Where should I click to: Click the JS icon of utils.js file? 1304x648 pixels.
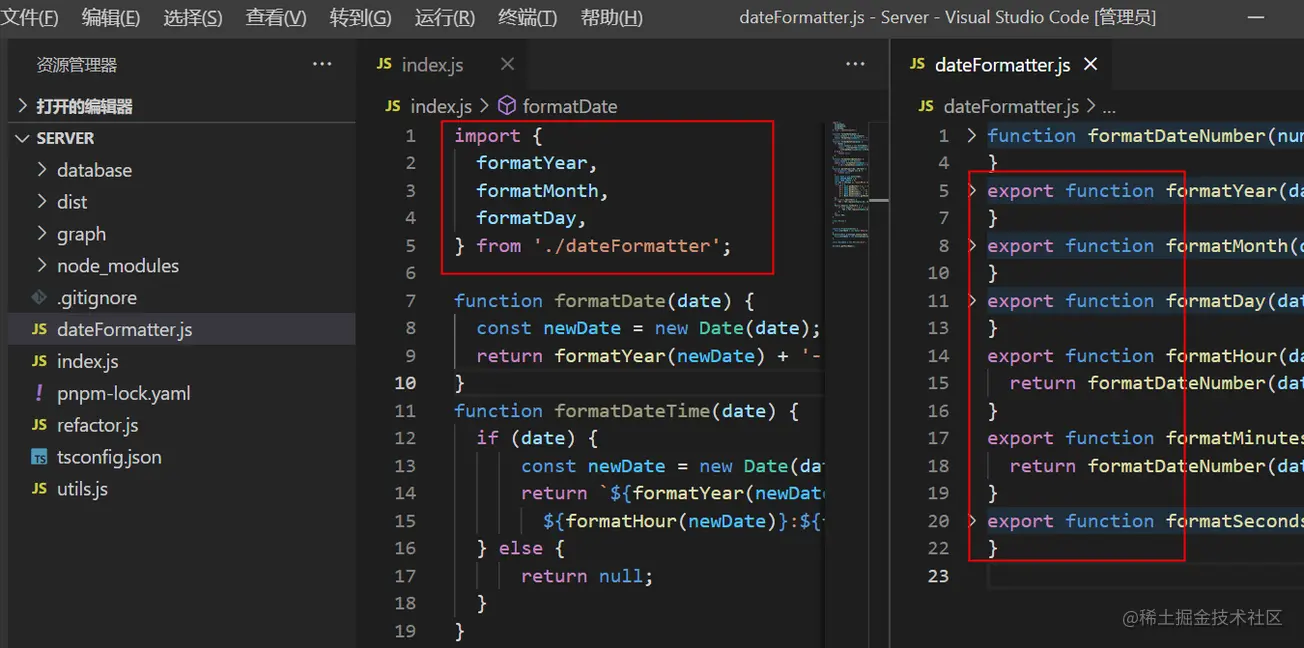click(x=39, y=489)
